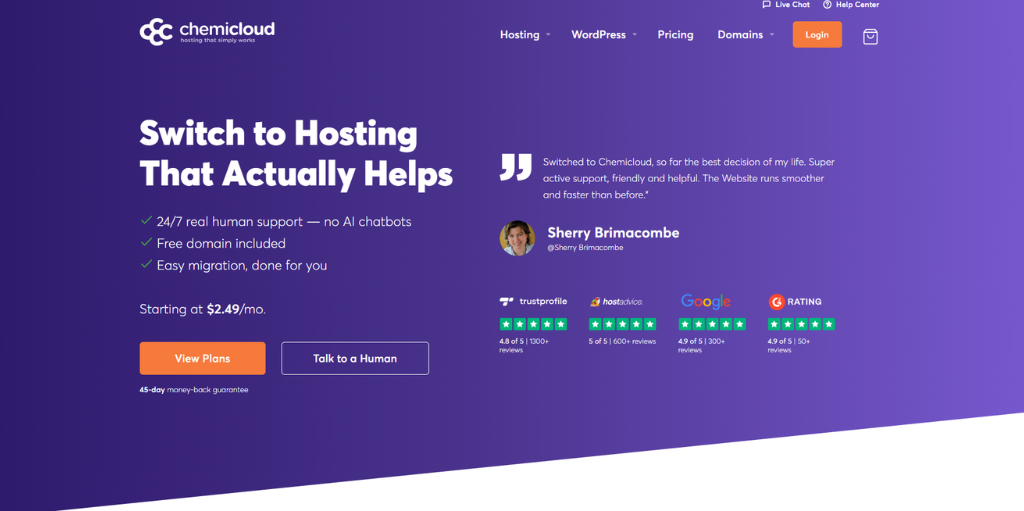Click the Live Chat speech bubble icon
Image resolution: width=1024 pixels, height=511 pixels.
pyautogui.click(x=767, y=5)
